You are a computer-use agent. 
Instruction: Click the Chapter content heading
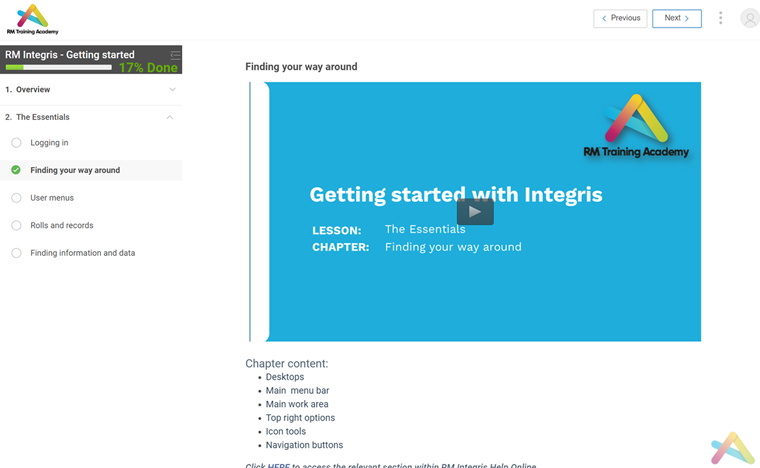pos(286,363)
